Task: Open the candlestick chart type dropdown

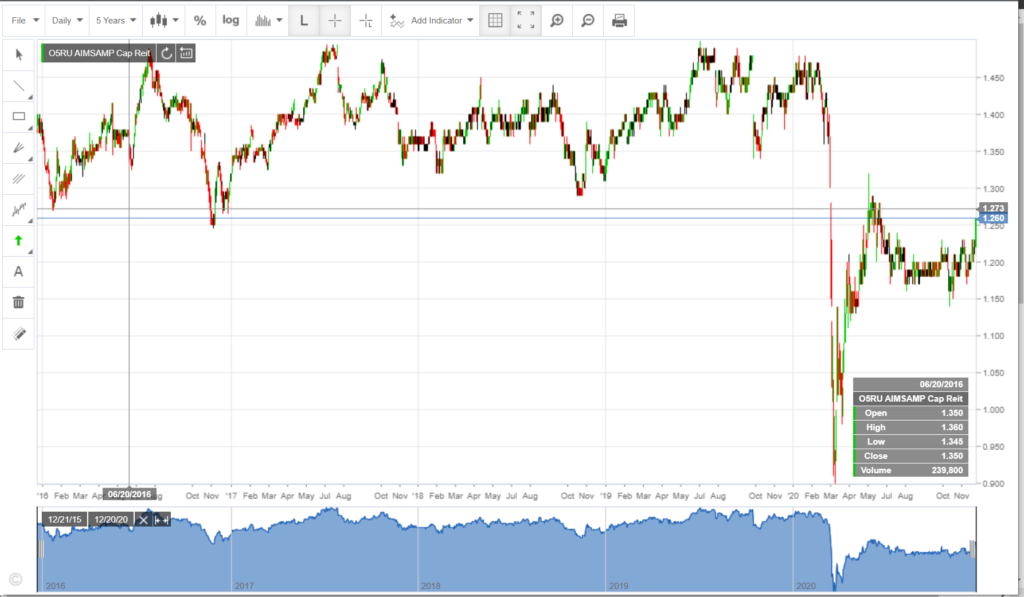Action: [164, 20]
